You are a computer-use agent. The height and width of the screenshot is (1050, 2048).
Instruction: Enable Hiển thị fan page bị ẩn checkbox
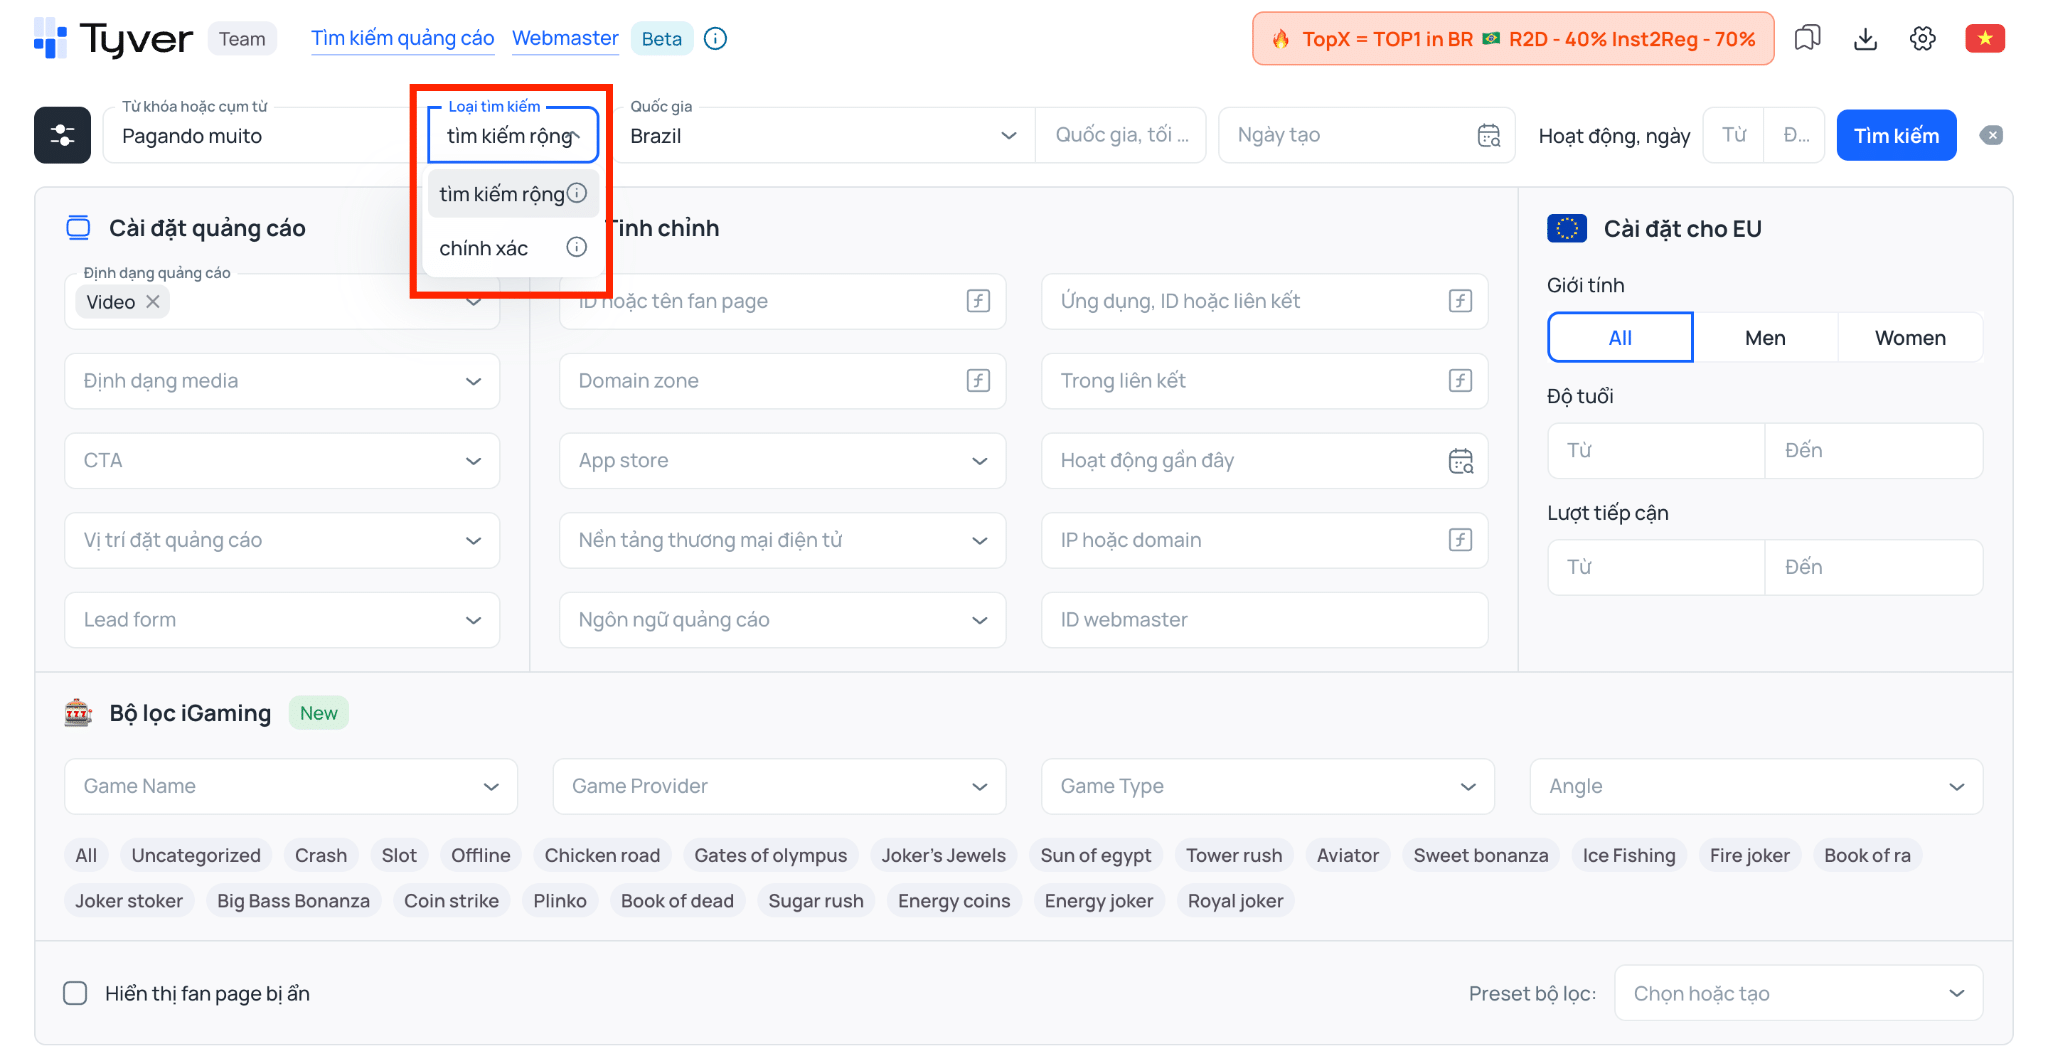point(75,993)
